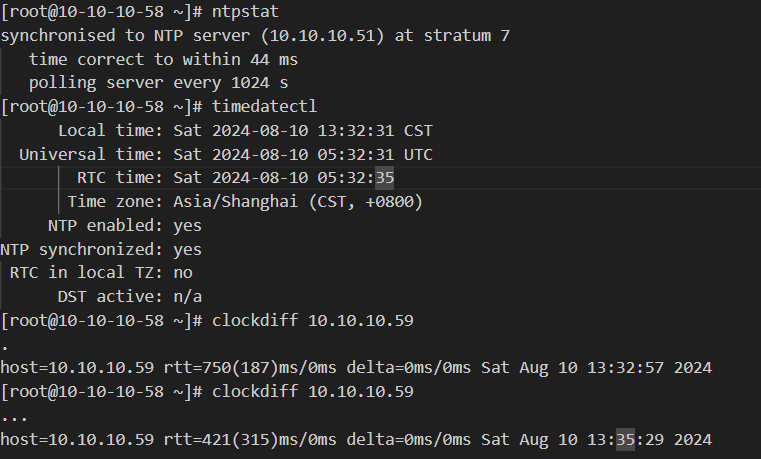The image size is (761, 459).
Task: Click the second clockdiff 10.10.10.59 command
Action: (313, 392)
